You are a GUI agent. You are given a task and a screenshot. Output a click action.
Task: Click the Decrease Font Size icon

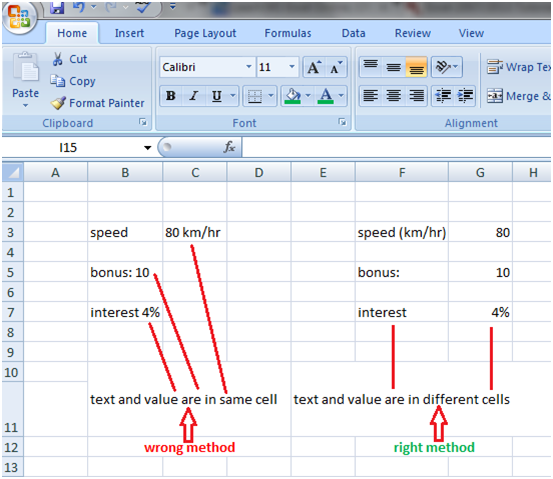[x=336, y=67]
